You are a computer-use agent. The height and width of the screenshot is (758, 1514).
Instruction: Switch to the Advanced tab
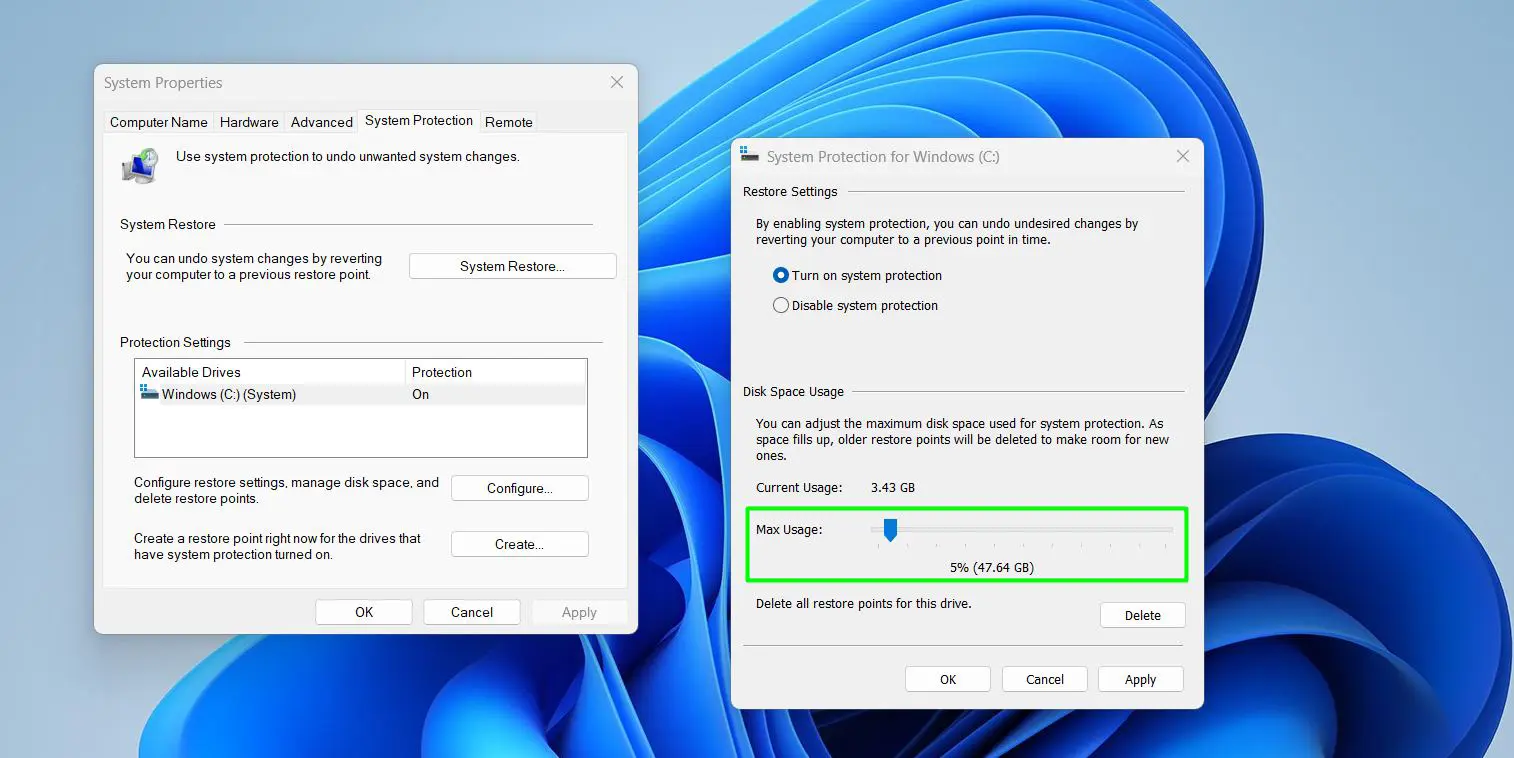point(321,121)
